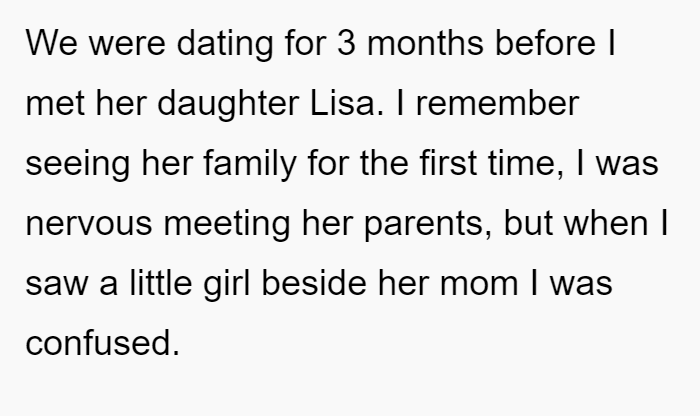Click the word "We" starting the paragraph
The image size is (700, 416).
point(51,43)
